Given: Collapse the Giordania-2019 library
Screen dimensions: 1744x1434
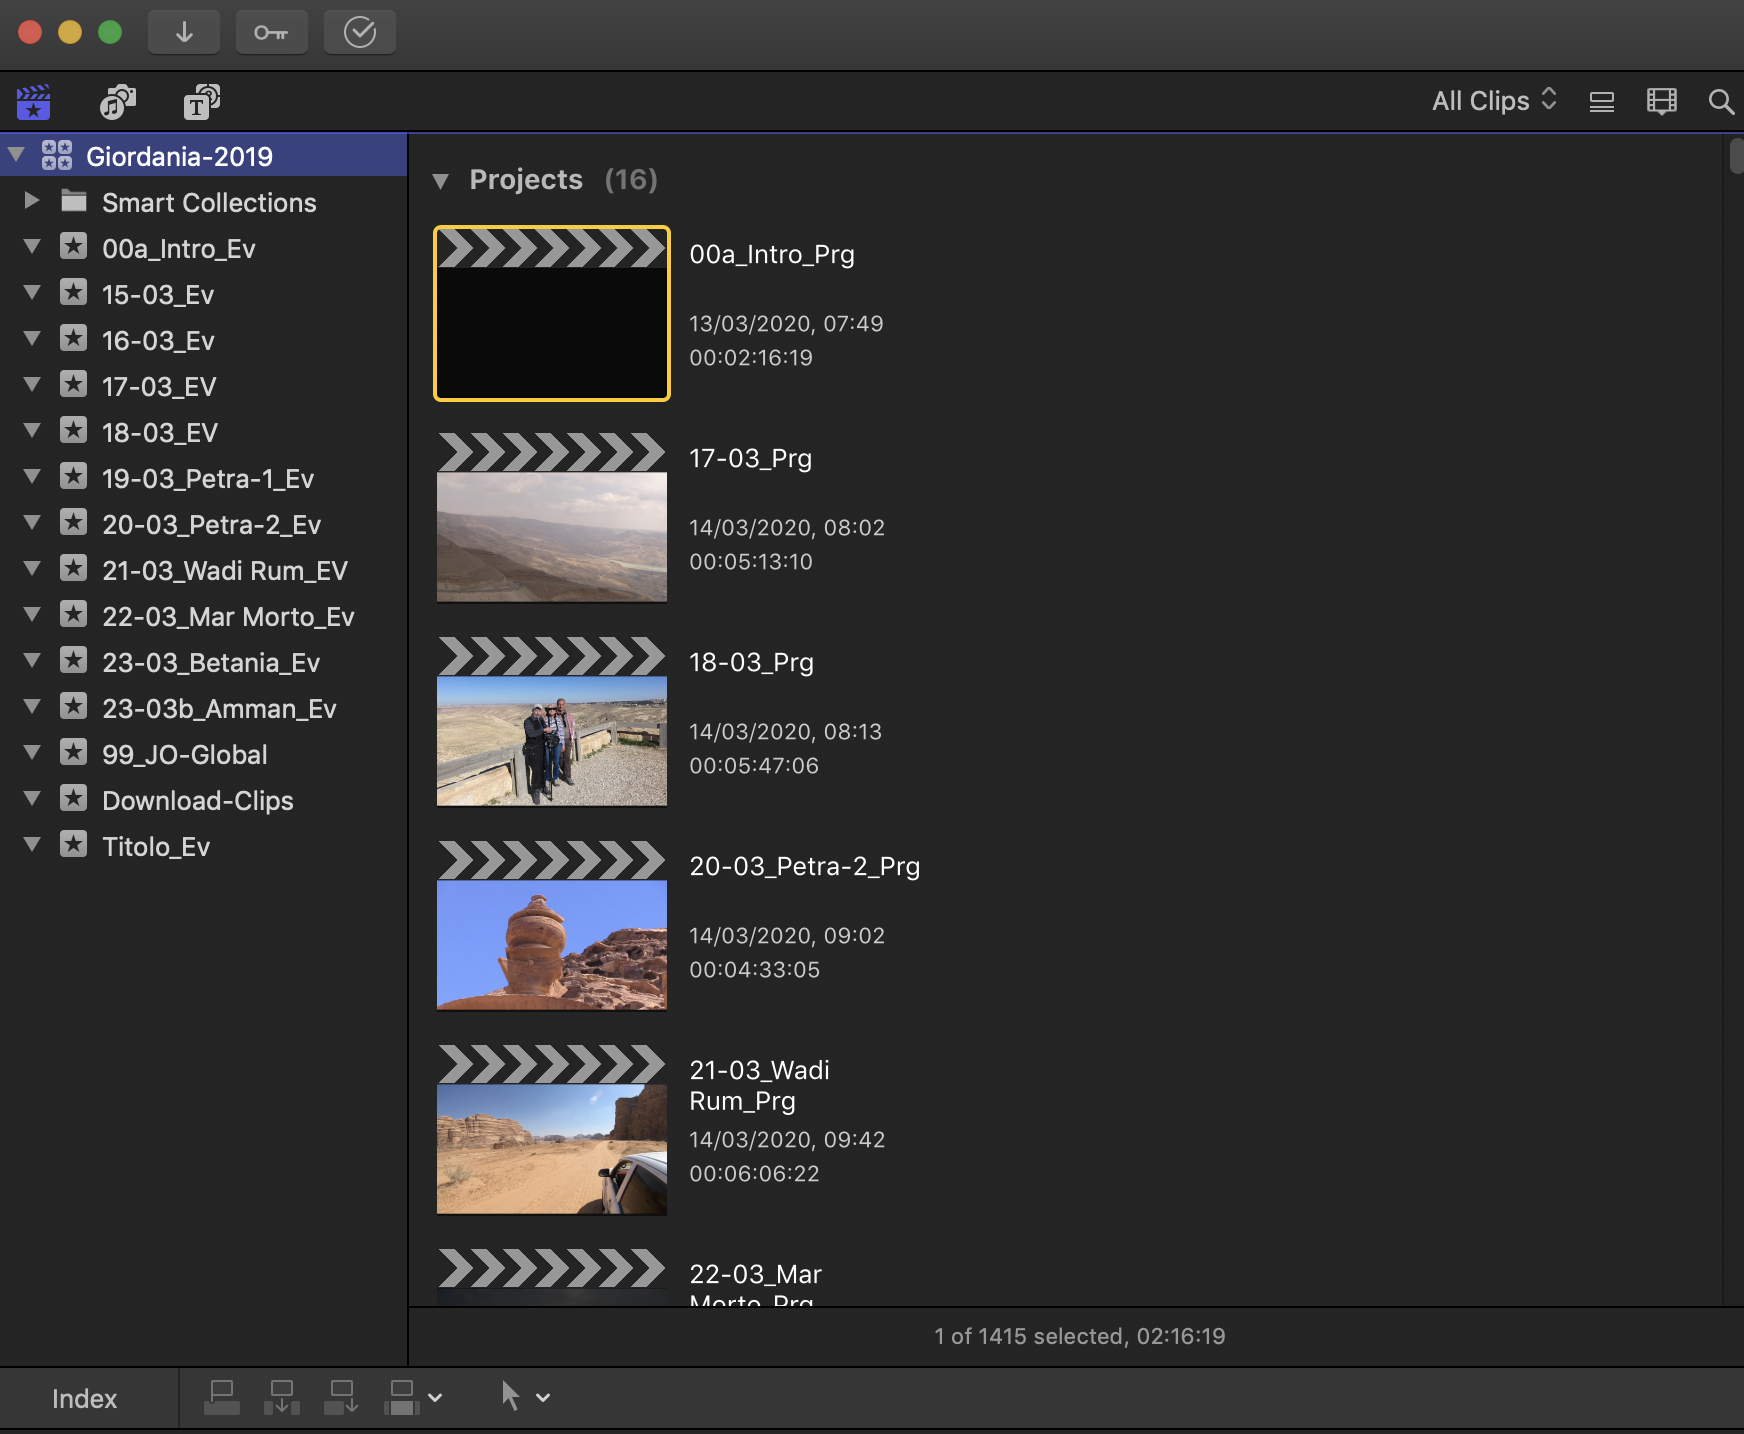Looking at the screenshot, I should (16, 155).
